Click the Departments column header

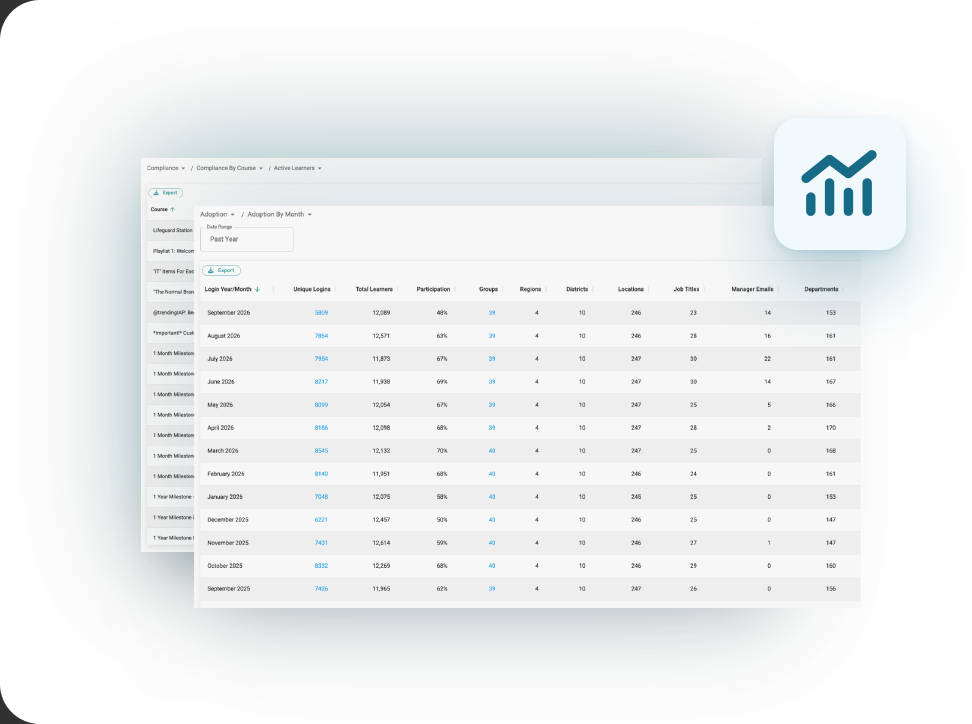[821, 289]
